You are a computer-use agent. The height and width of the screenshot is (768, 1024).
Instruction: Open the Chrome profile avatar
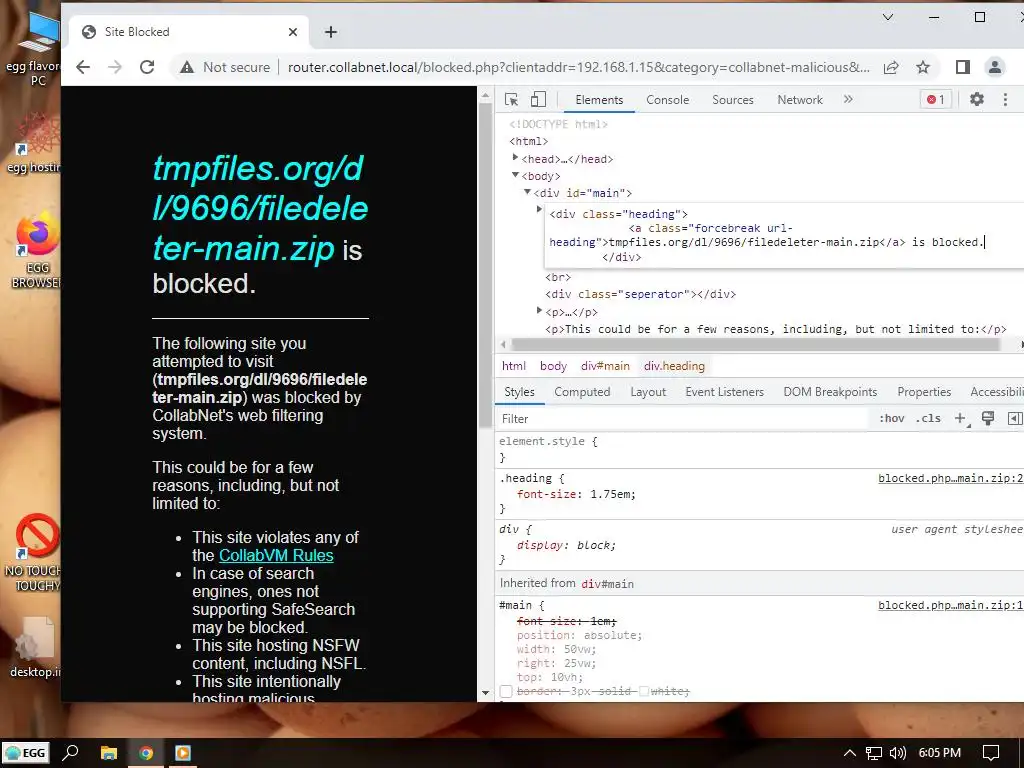click(995, 67)
